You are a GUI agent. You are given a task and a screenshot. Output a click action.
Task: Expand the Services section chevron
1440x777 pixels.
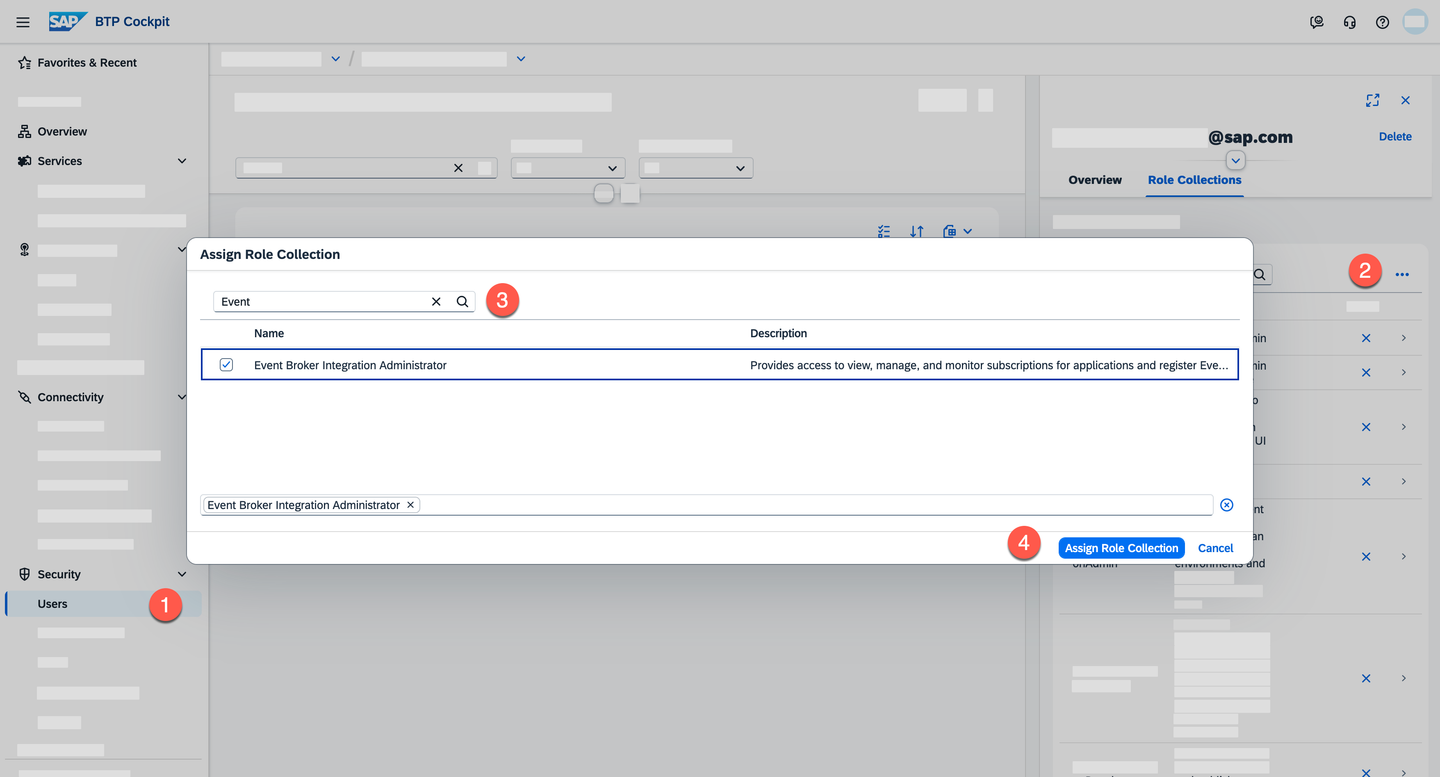click(182, 161)
